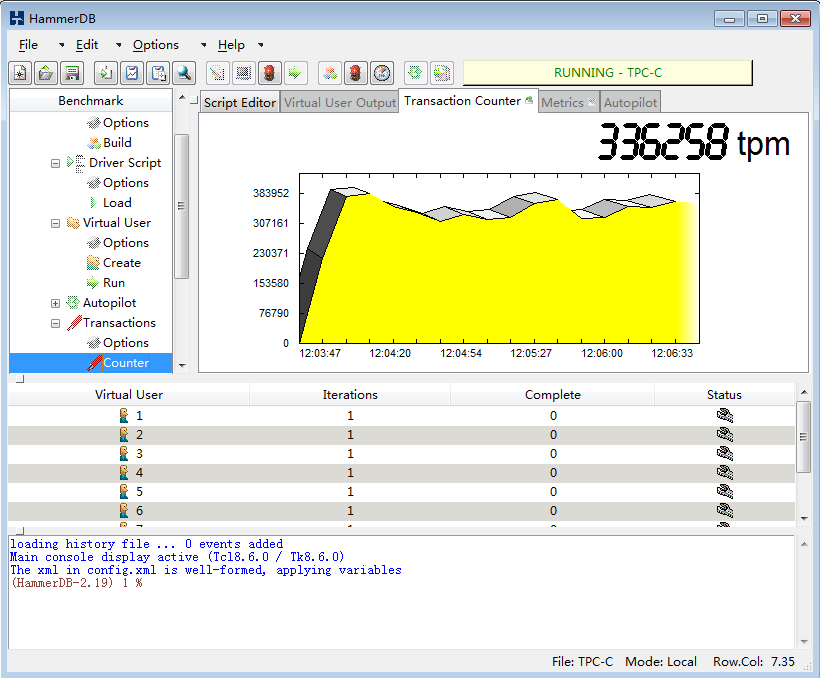This screenshot has height=678, width=820.
Task: Stop transaction counter via red light beside gauge
Action: tap(356, 73)
